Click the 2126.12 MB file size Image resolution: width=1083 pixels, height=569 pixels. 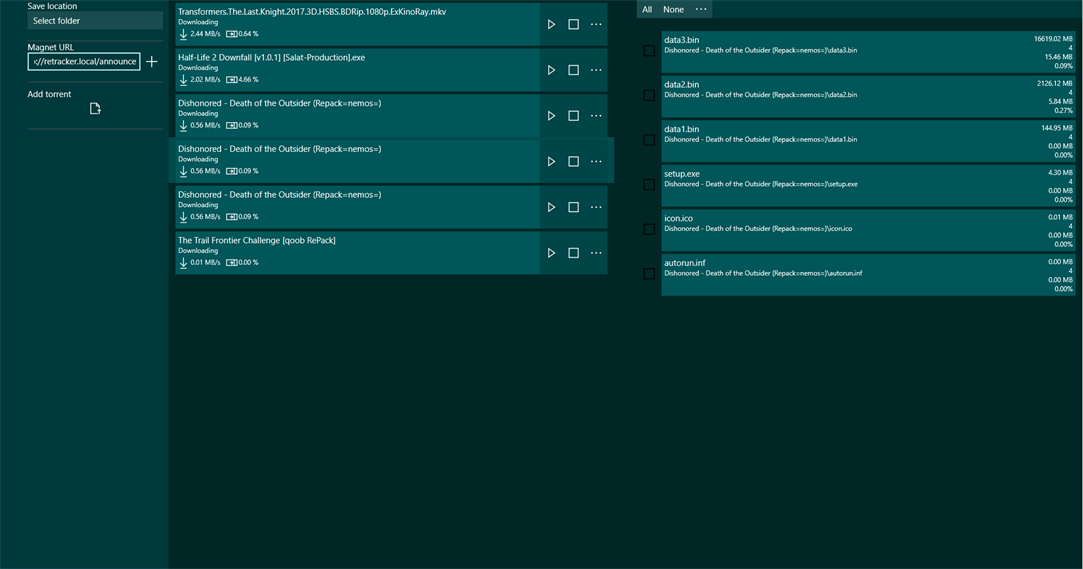pos(1055,84)
